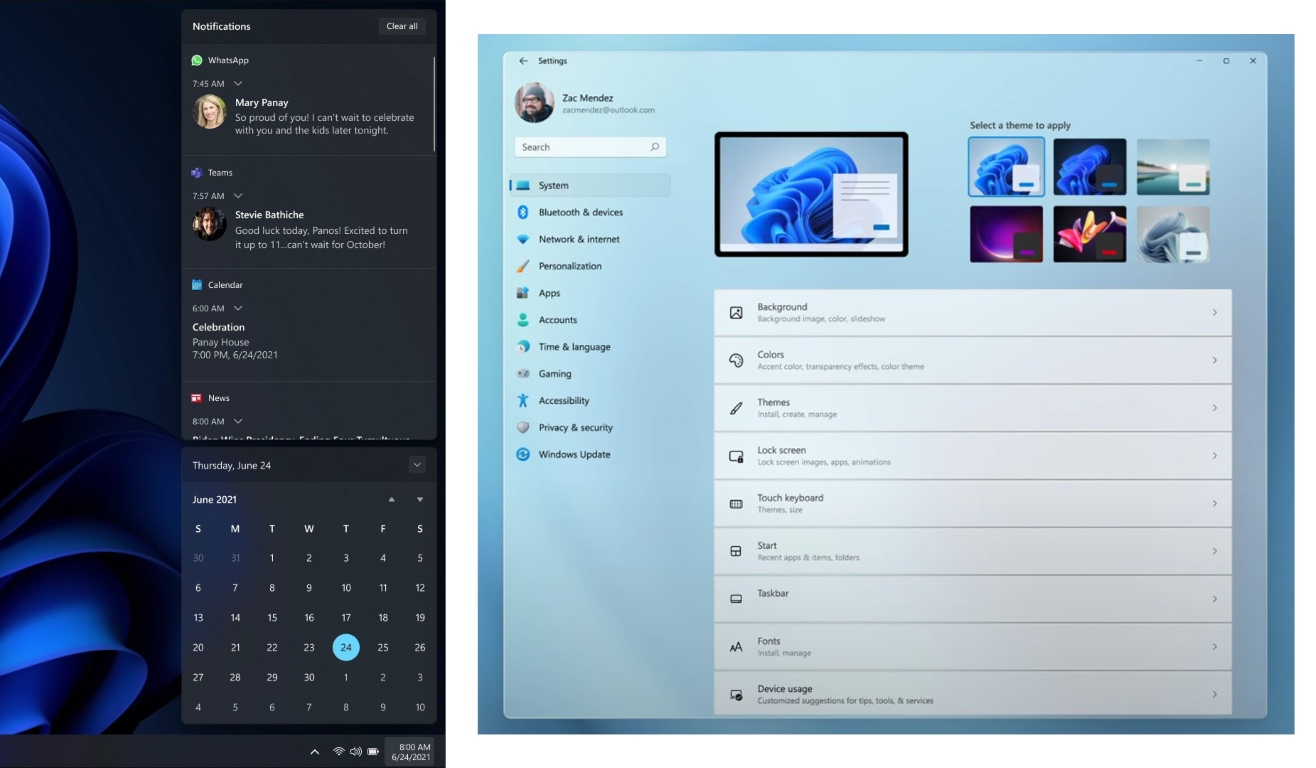Click the battery icon in system tray
1316x768 pixels.
pos(373,751)
